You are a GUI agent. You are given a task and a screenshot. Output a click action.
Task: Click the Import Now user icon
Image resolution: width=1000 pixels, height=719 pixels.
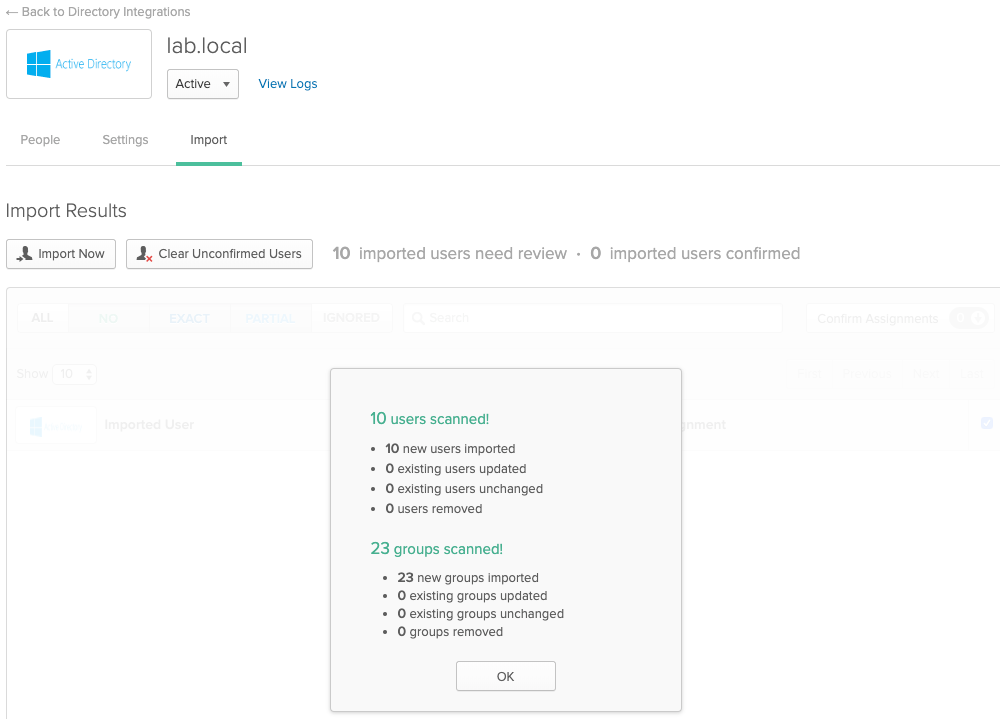tap(26, 254)
